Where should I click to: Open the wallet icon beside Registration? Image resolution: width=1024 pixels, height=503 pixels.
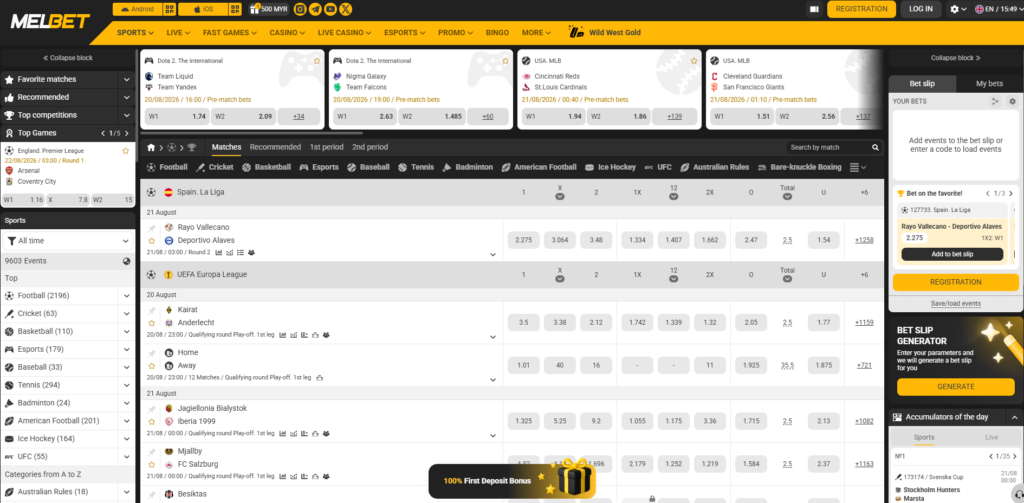click(x=814, y=9)
